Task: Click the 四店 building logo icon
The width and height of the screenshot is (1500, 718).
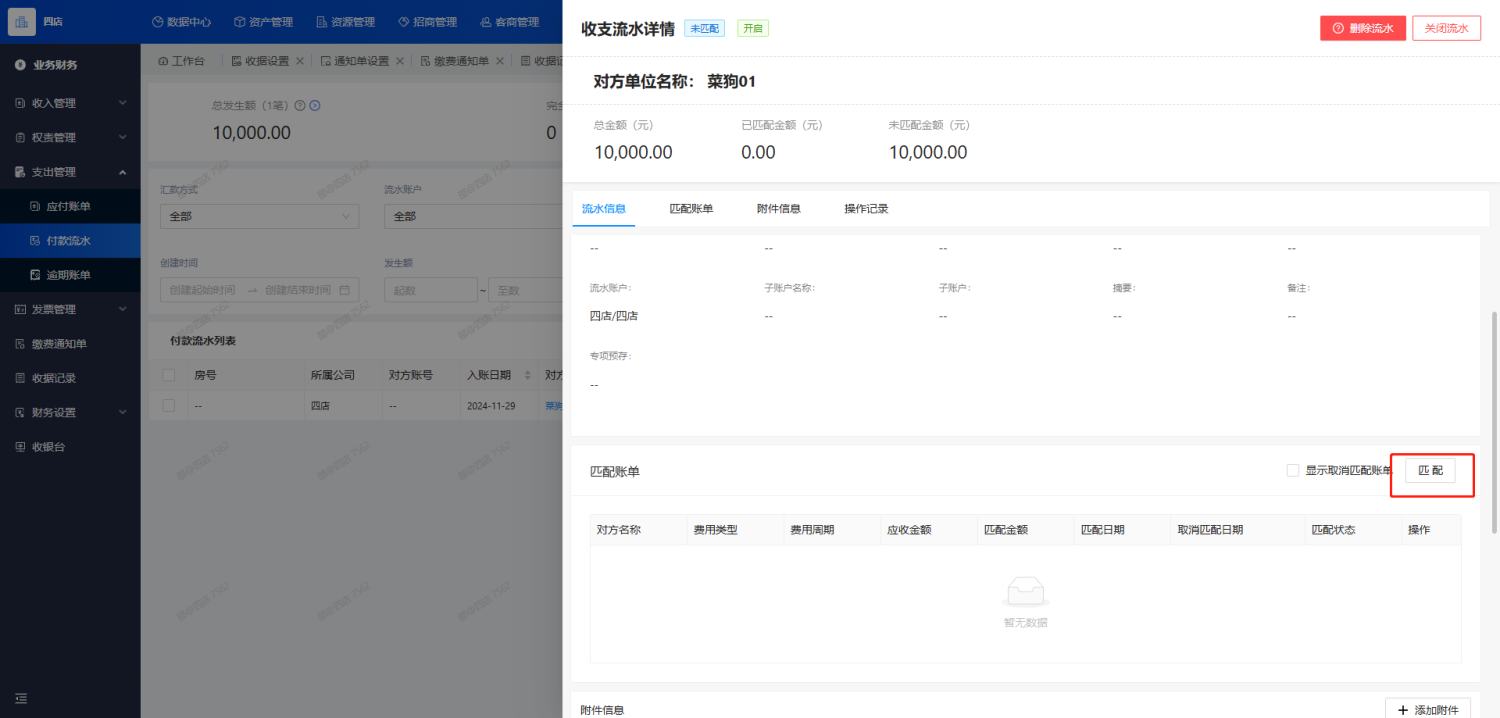Action: [x=21, y=21]
